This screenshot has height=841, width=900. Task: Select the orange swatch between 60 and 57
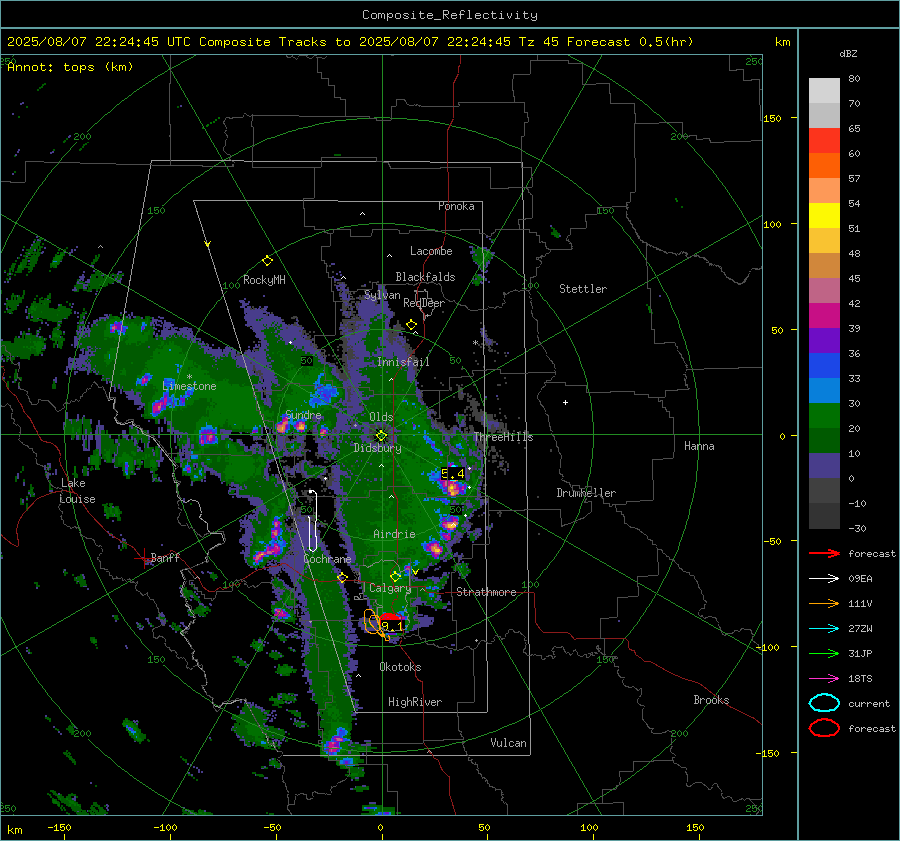point(824,165)
